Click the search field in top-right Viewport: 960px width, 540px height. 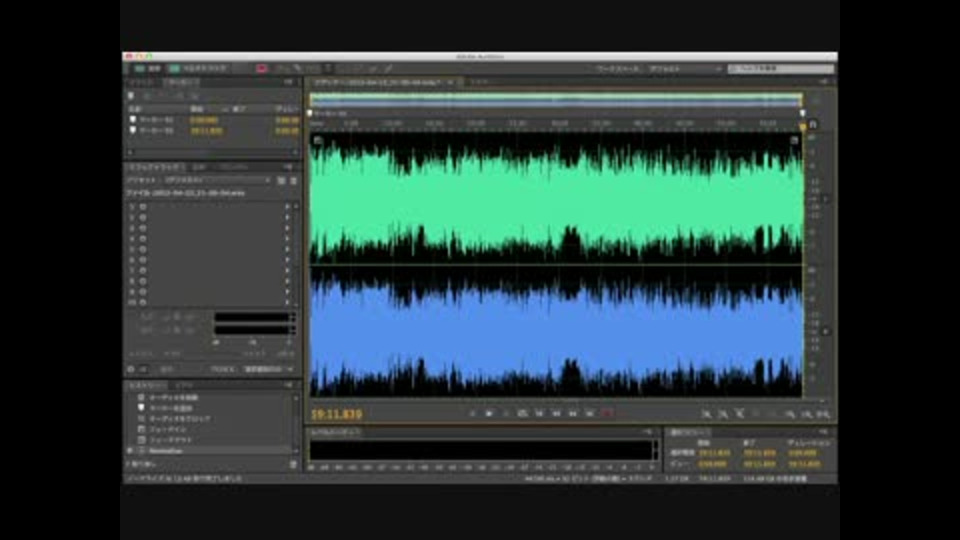click(781, 69)
